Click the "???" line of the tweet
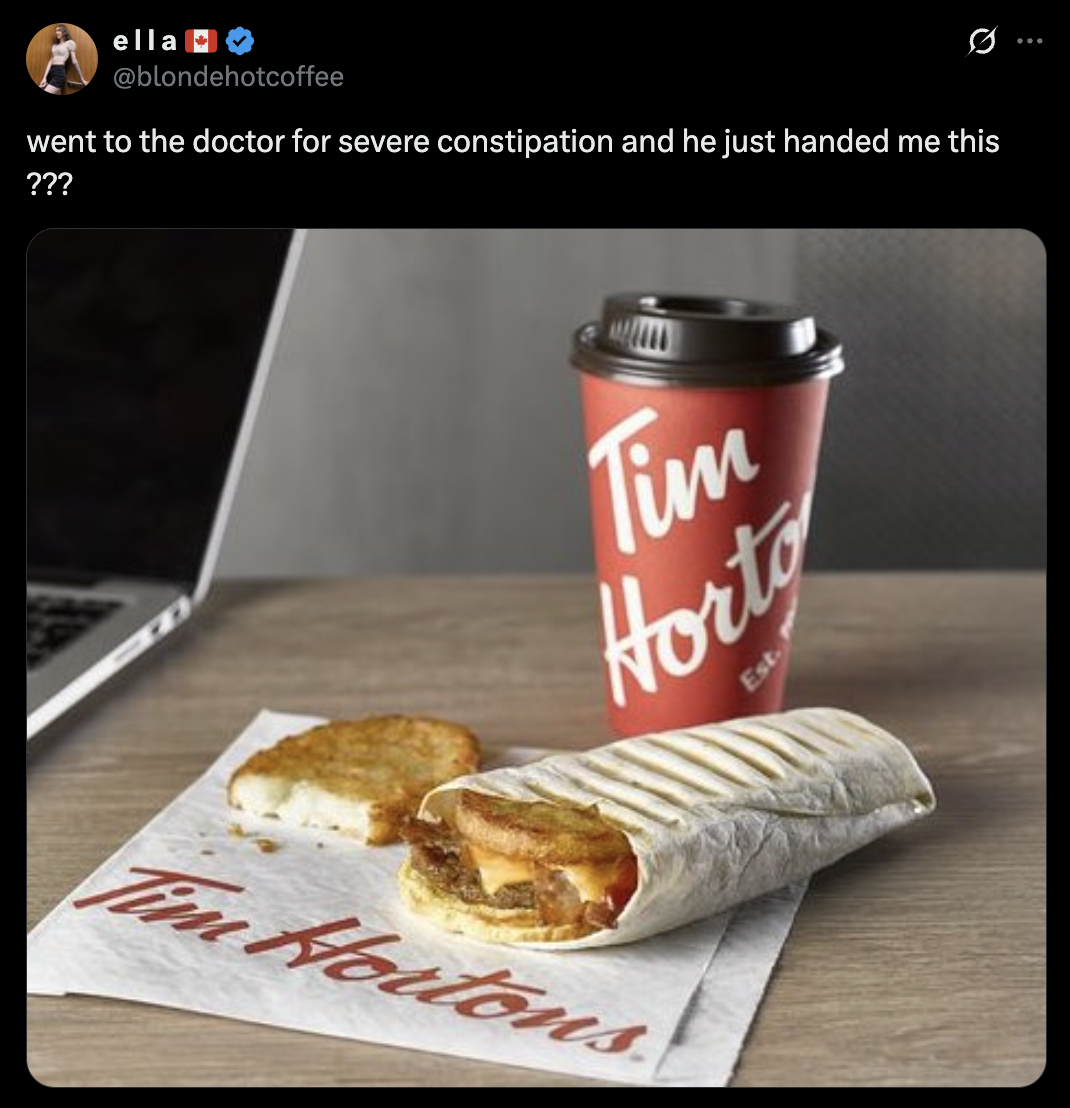The image size is (1070, 1108). tap(49, 184)
